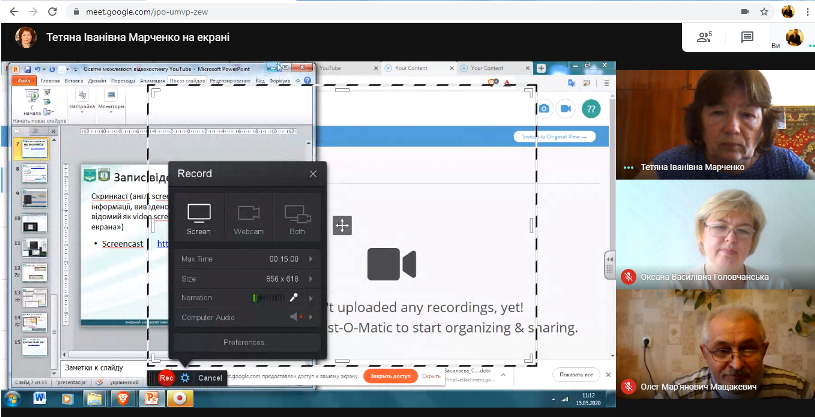The image size is (815, 417).
Task: Expand the Size 856 x 618 options
Action: [x=311, y=279]
